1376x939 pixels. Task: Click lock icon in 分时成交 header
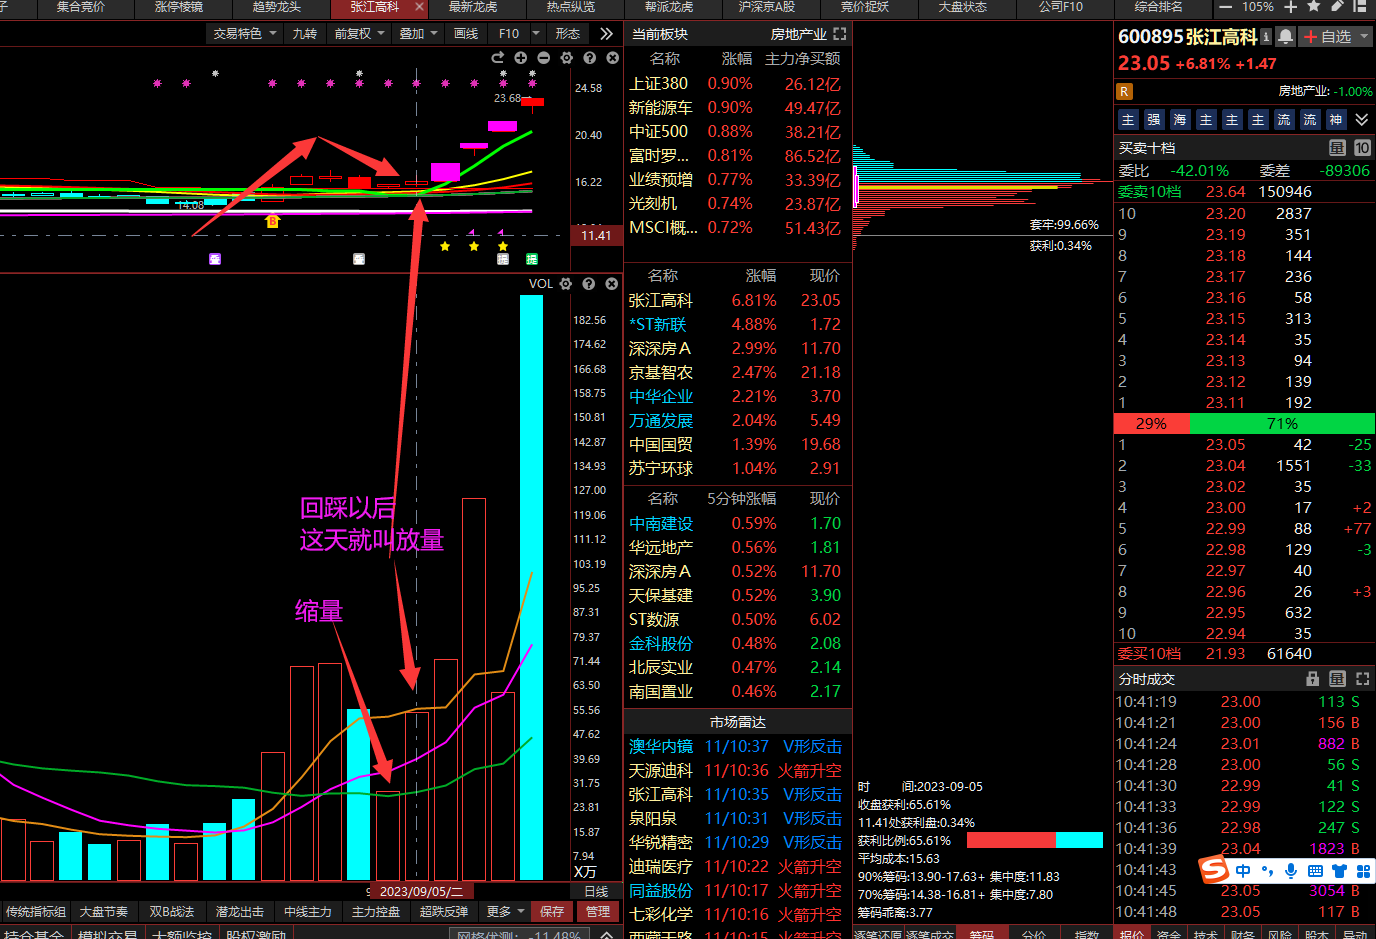[x=1313, y=679]
